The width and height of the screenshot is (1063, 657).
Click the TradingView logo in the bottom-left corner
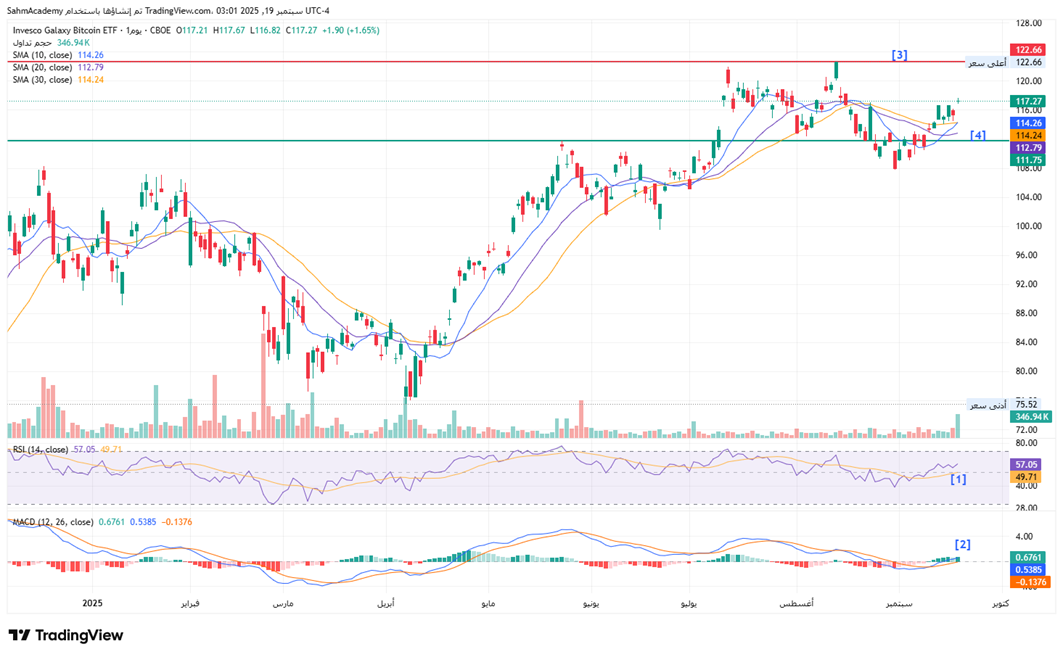pyautogui.click(x=66, y=635)
